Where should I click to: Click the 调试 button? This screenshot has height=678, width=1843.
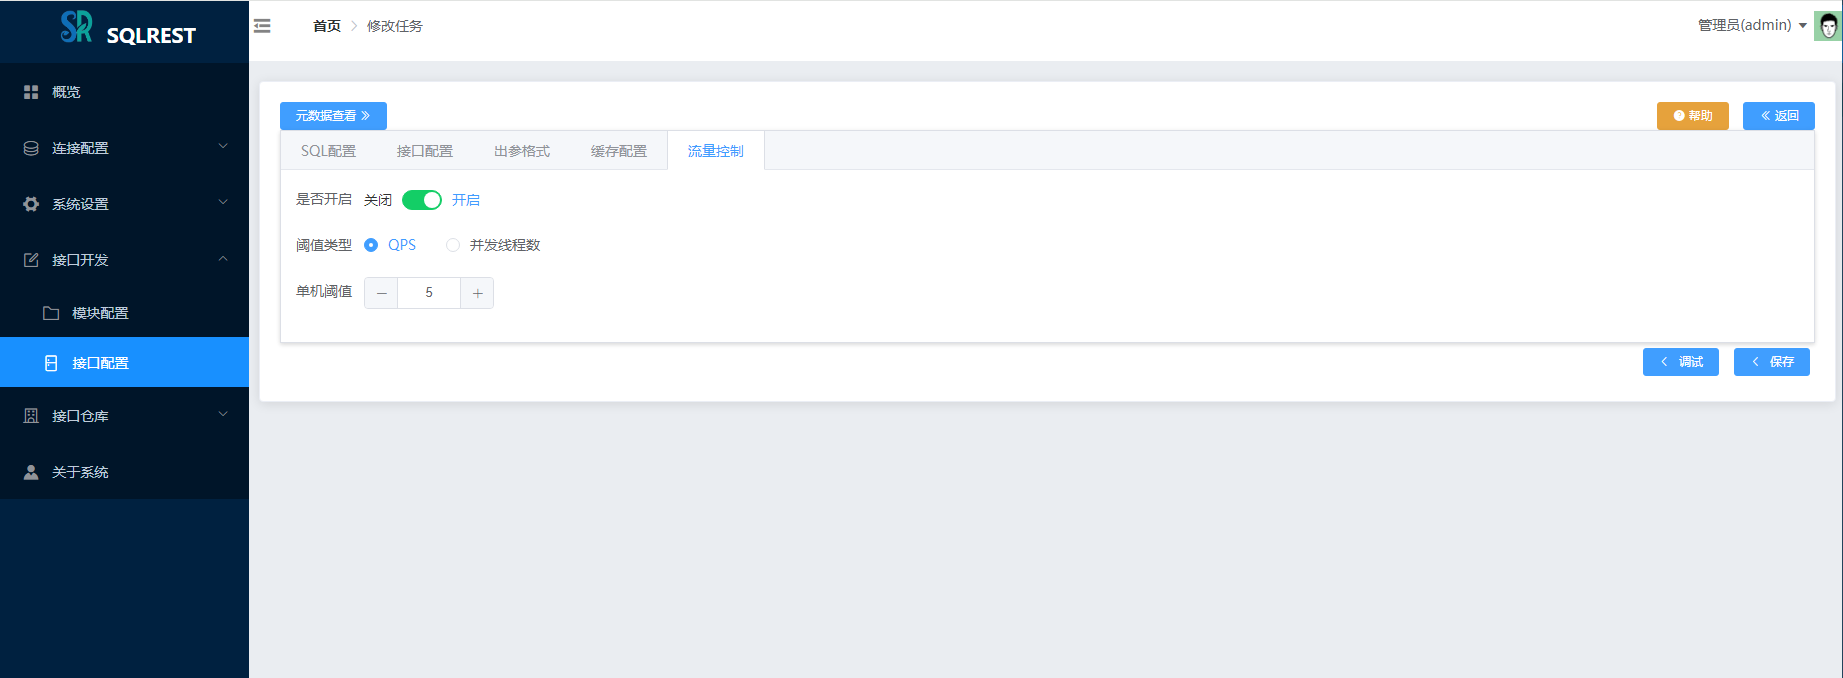pos(1681,362)
